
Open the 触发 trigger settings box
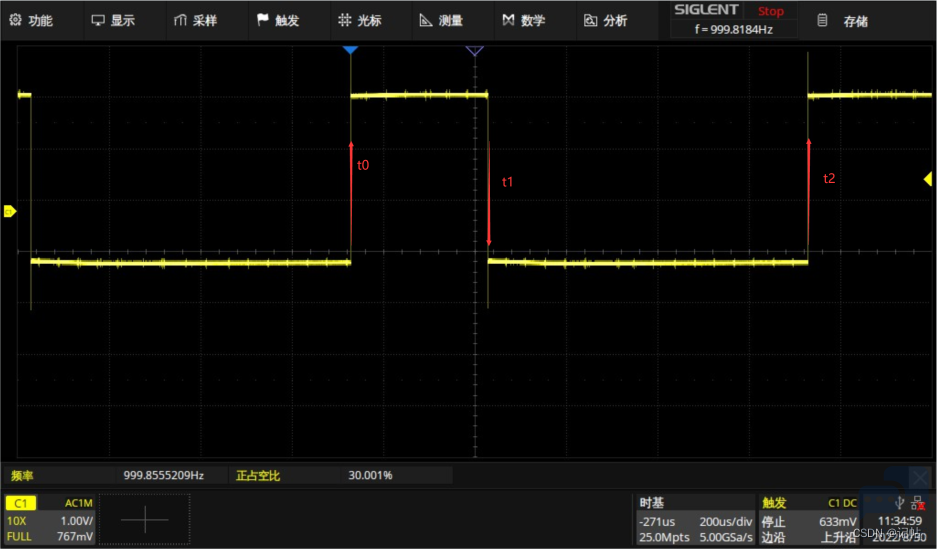tap(809, 519)
